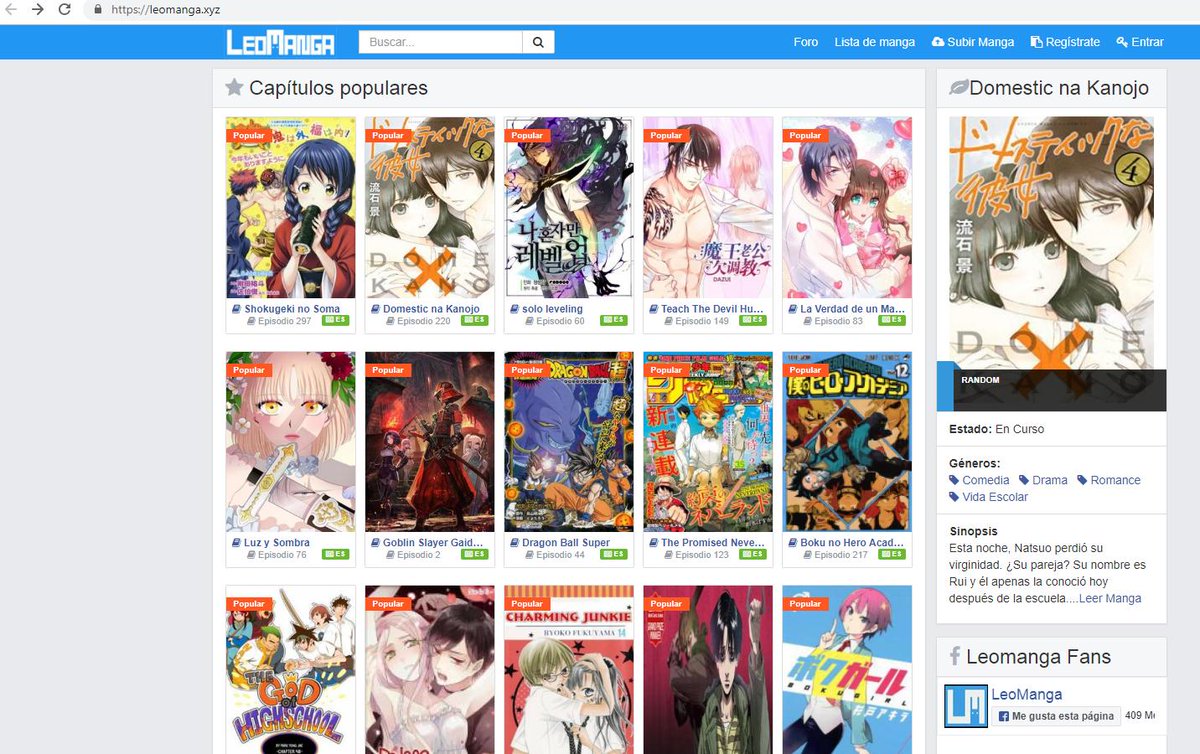
Task: Click the Luz y Sombra title link
Action: tap(277, 543)
